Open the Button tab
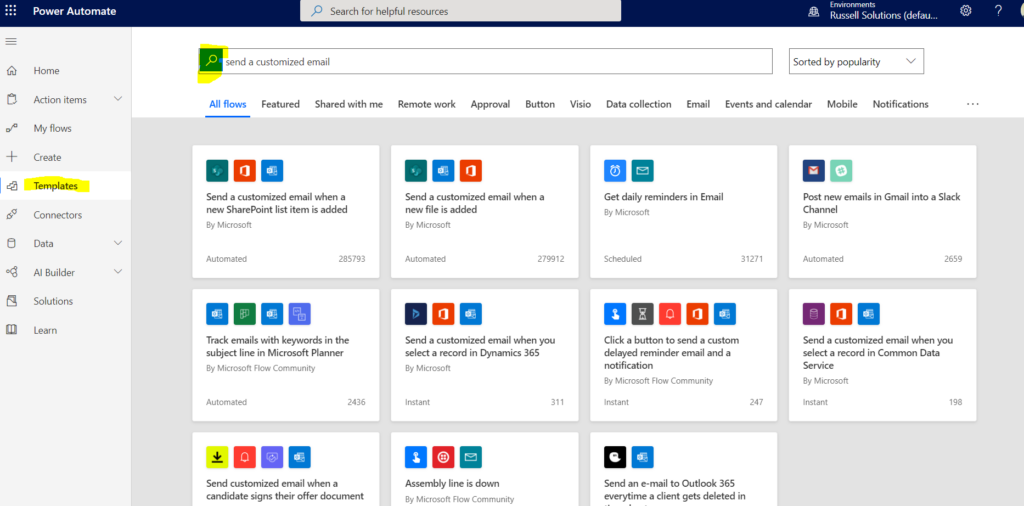1024x506 pixels. (540, 104)
